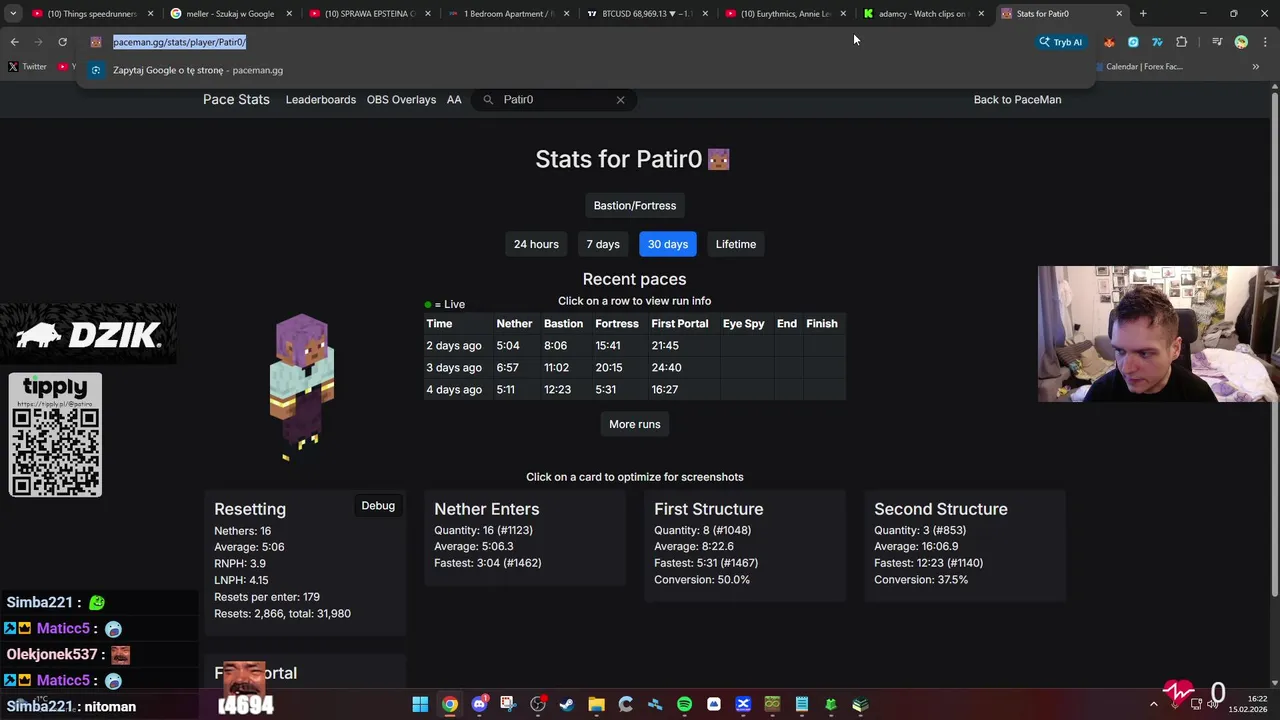Open Discord from the taskbar
1280x720 pixels.
(479, 705)
